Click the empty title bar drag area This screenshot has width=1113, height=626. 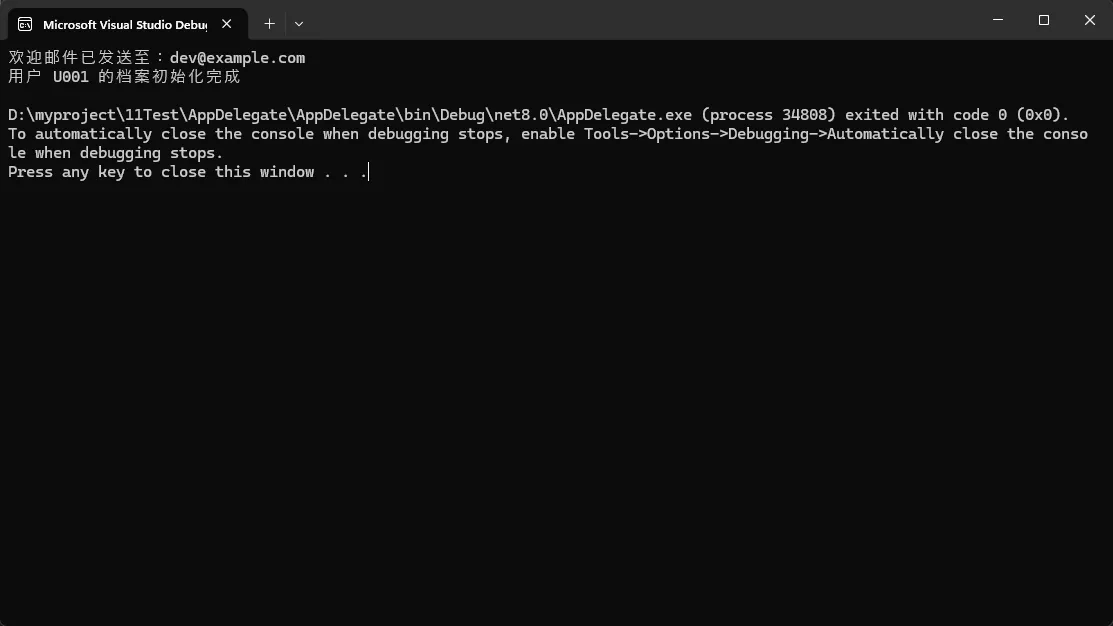640,20
